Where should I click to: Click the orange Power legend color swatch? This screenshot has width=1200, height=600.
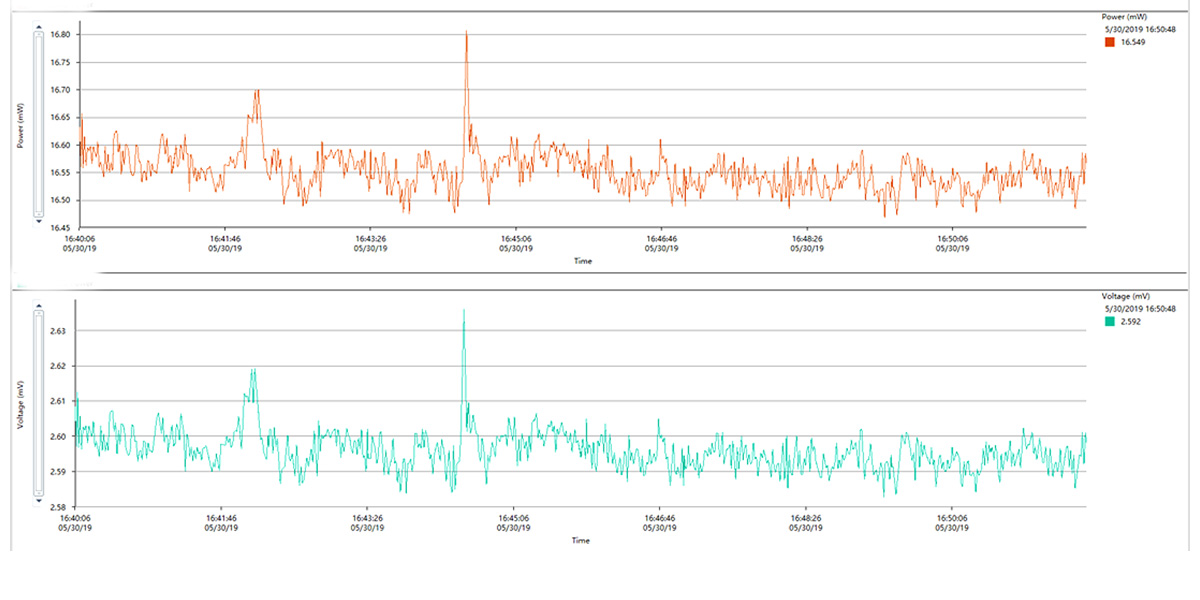click(1110, 43)
